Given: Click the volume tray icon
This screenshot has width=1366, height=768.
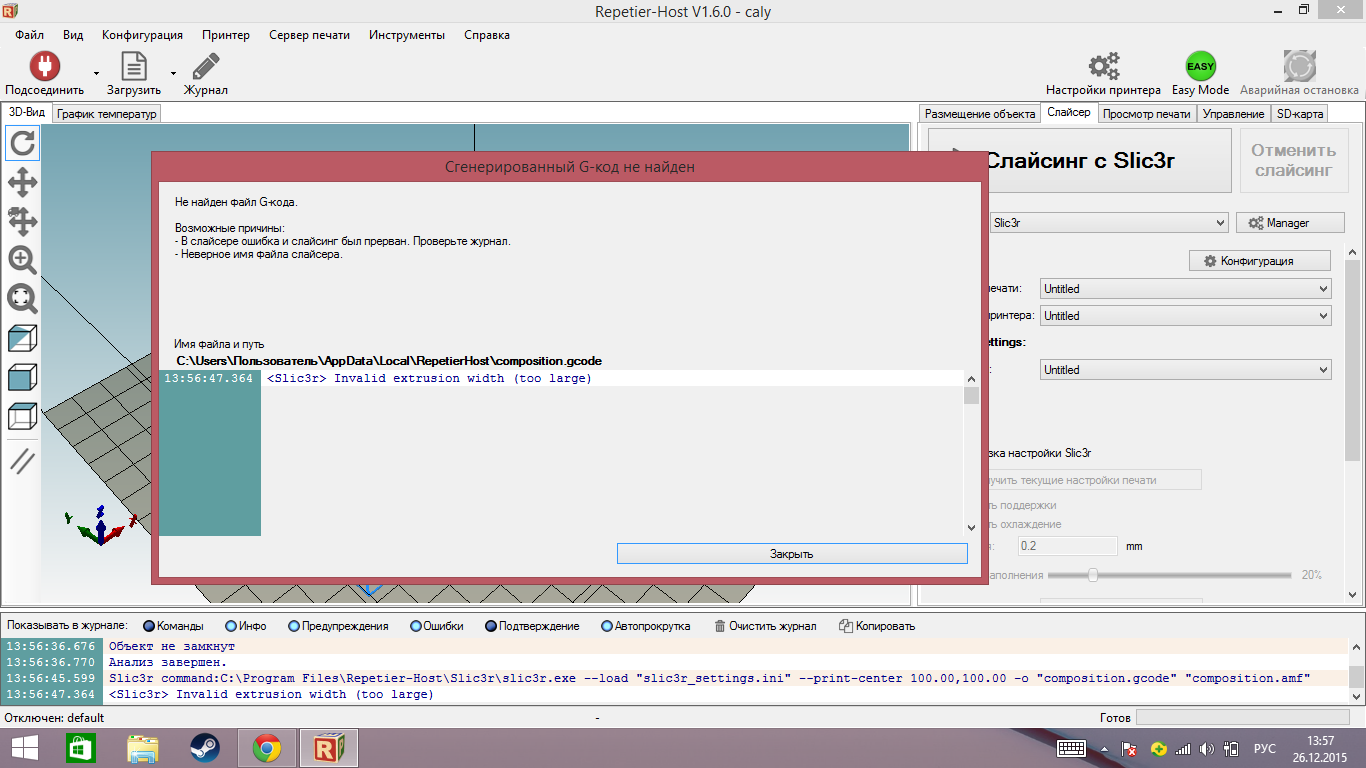Looking at the screenshot, I should [1207, 748].
